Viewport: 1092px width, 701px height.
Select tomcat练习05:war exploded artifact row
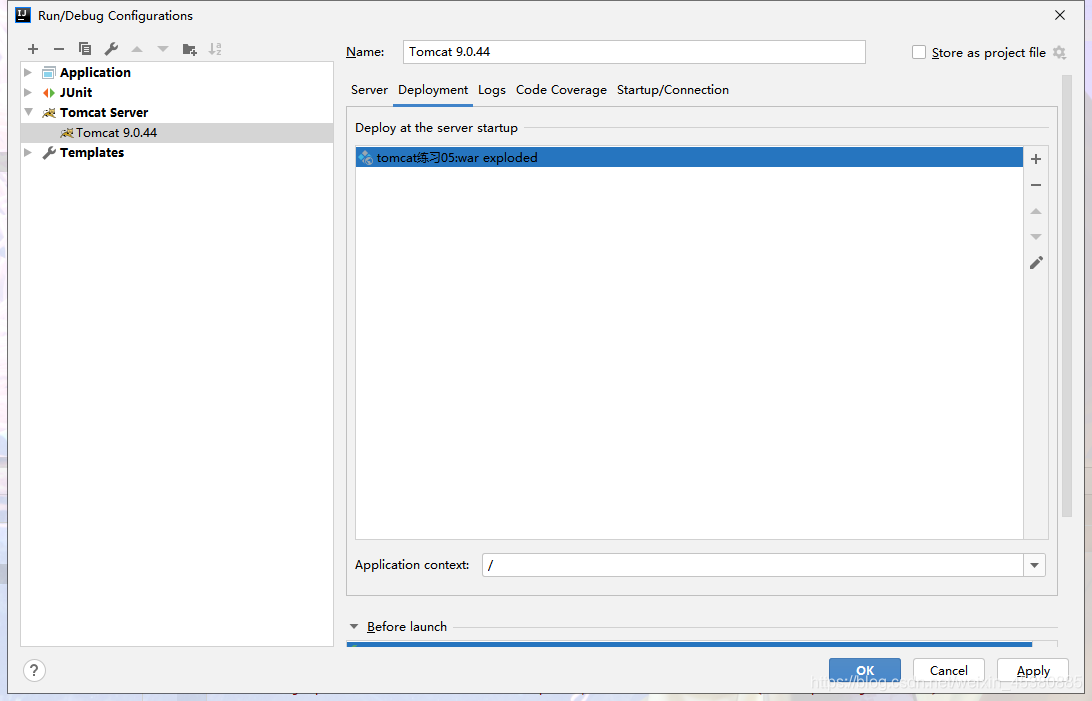(689, 157)
